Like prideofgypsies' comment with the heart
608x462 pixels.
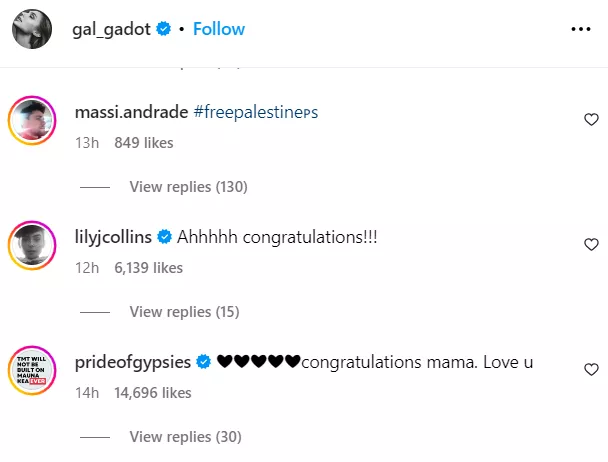click(590, 369)
